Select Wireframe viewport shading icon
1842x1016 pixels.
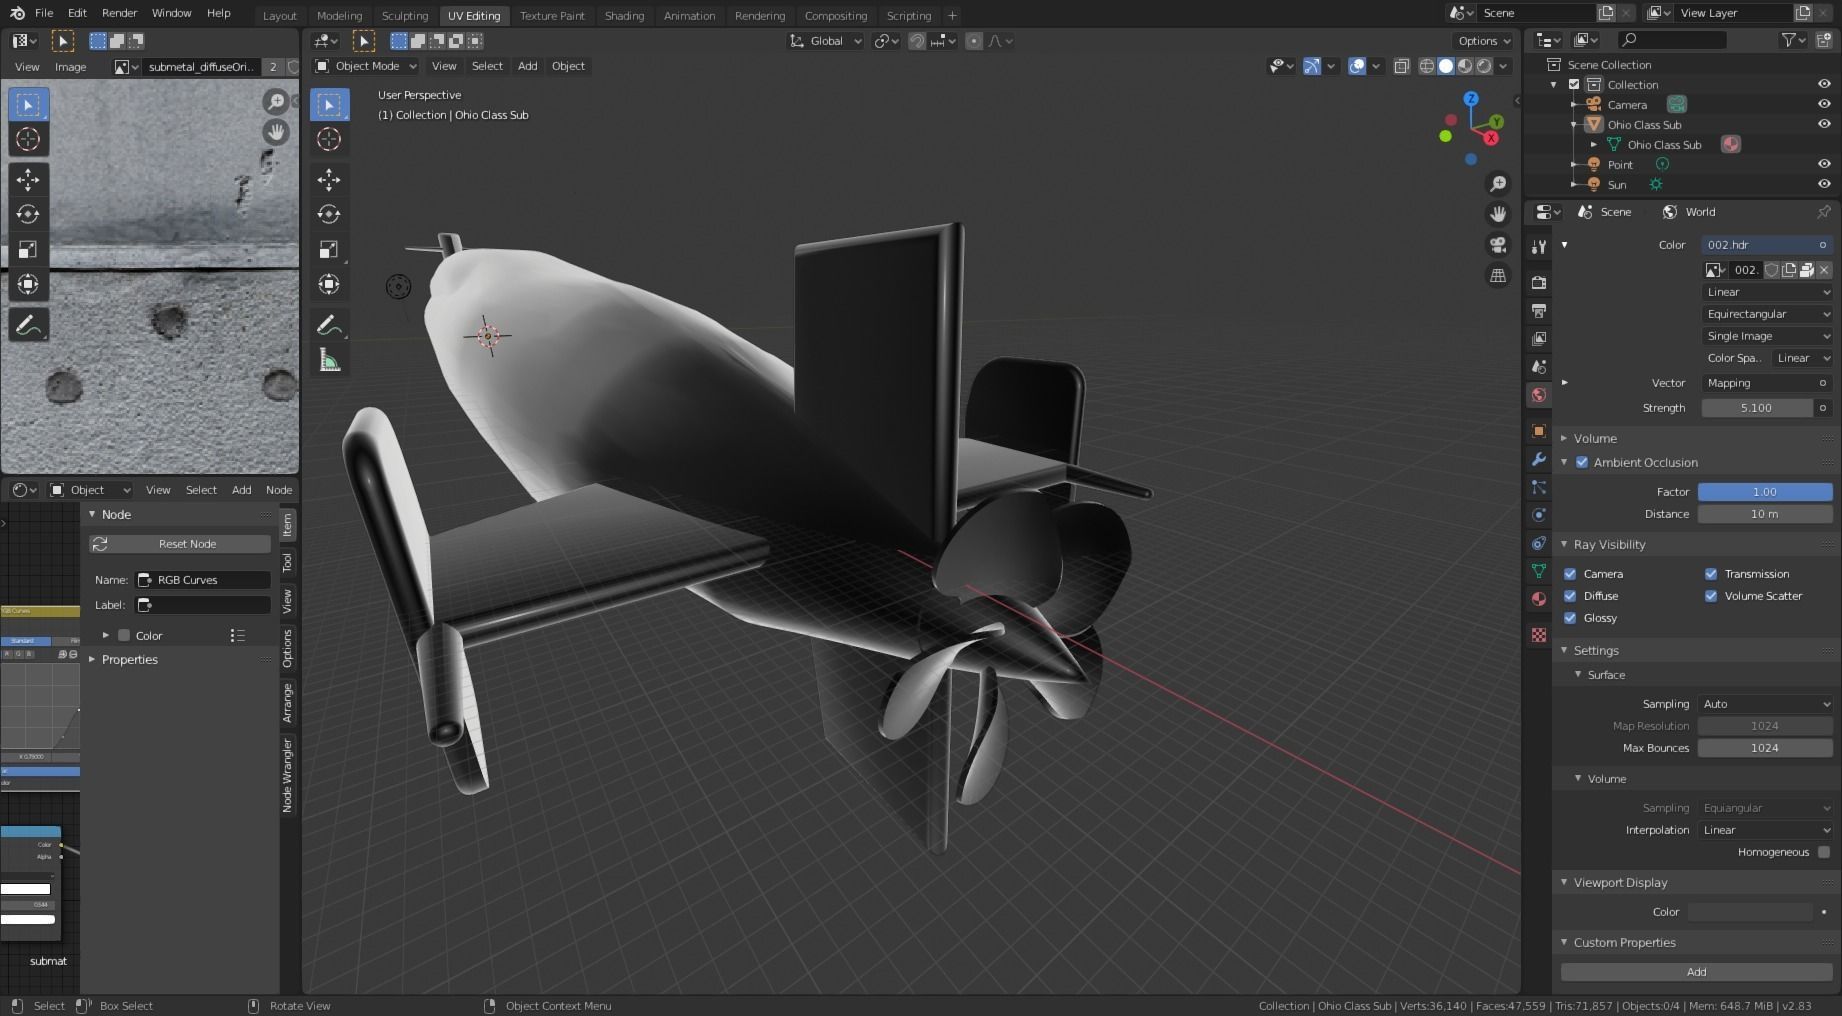[1427, 66]
